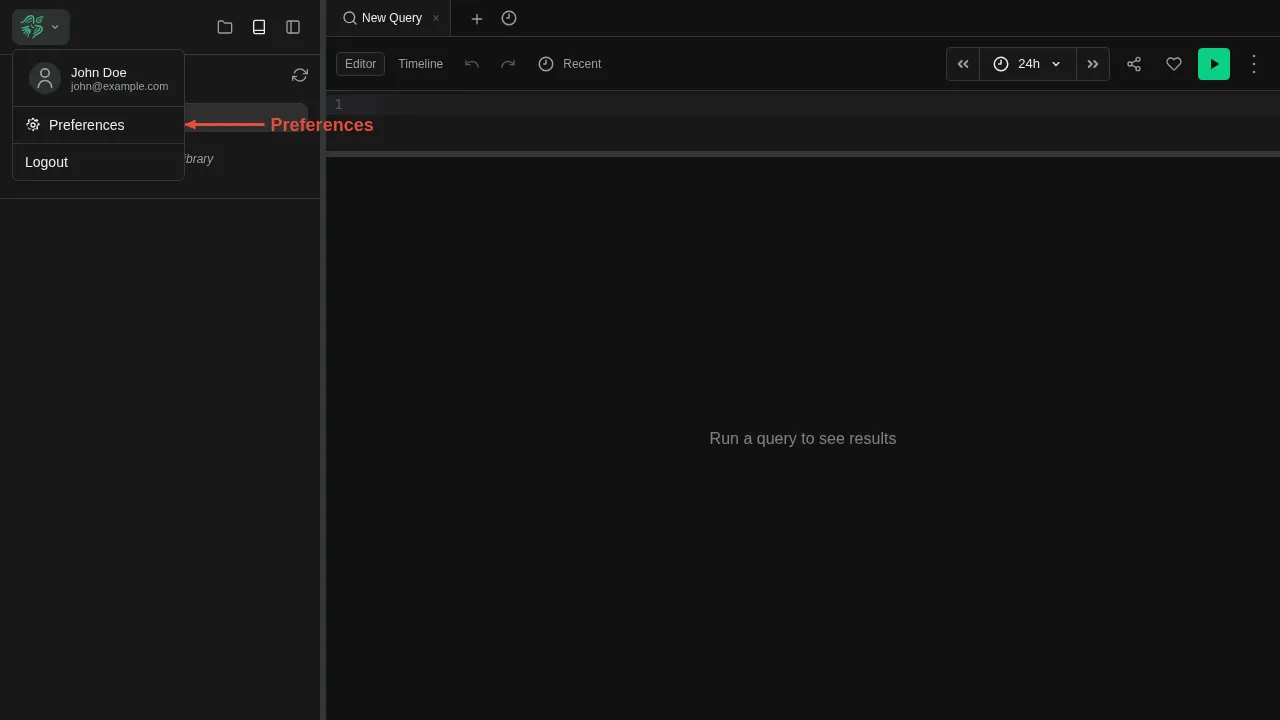Open the Recent queries button
This screenshot has width=1280, height=720.
tap(570, 64)
